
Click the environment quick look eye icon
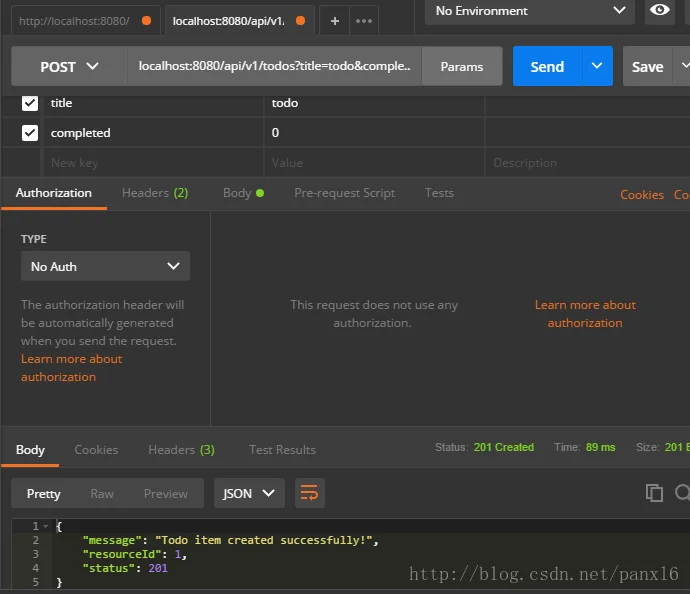659,10
